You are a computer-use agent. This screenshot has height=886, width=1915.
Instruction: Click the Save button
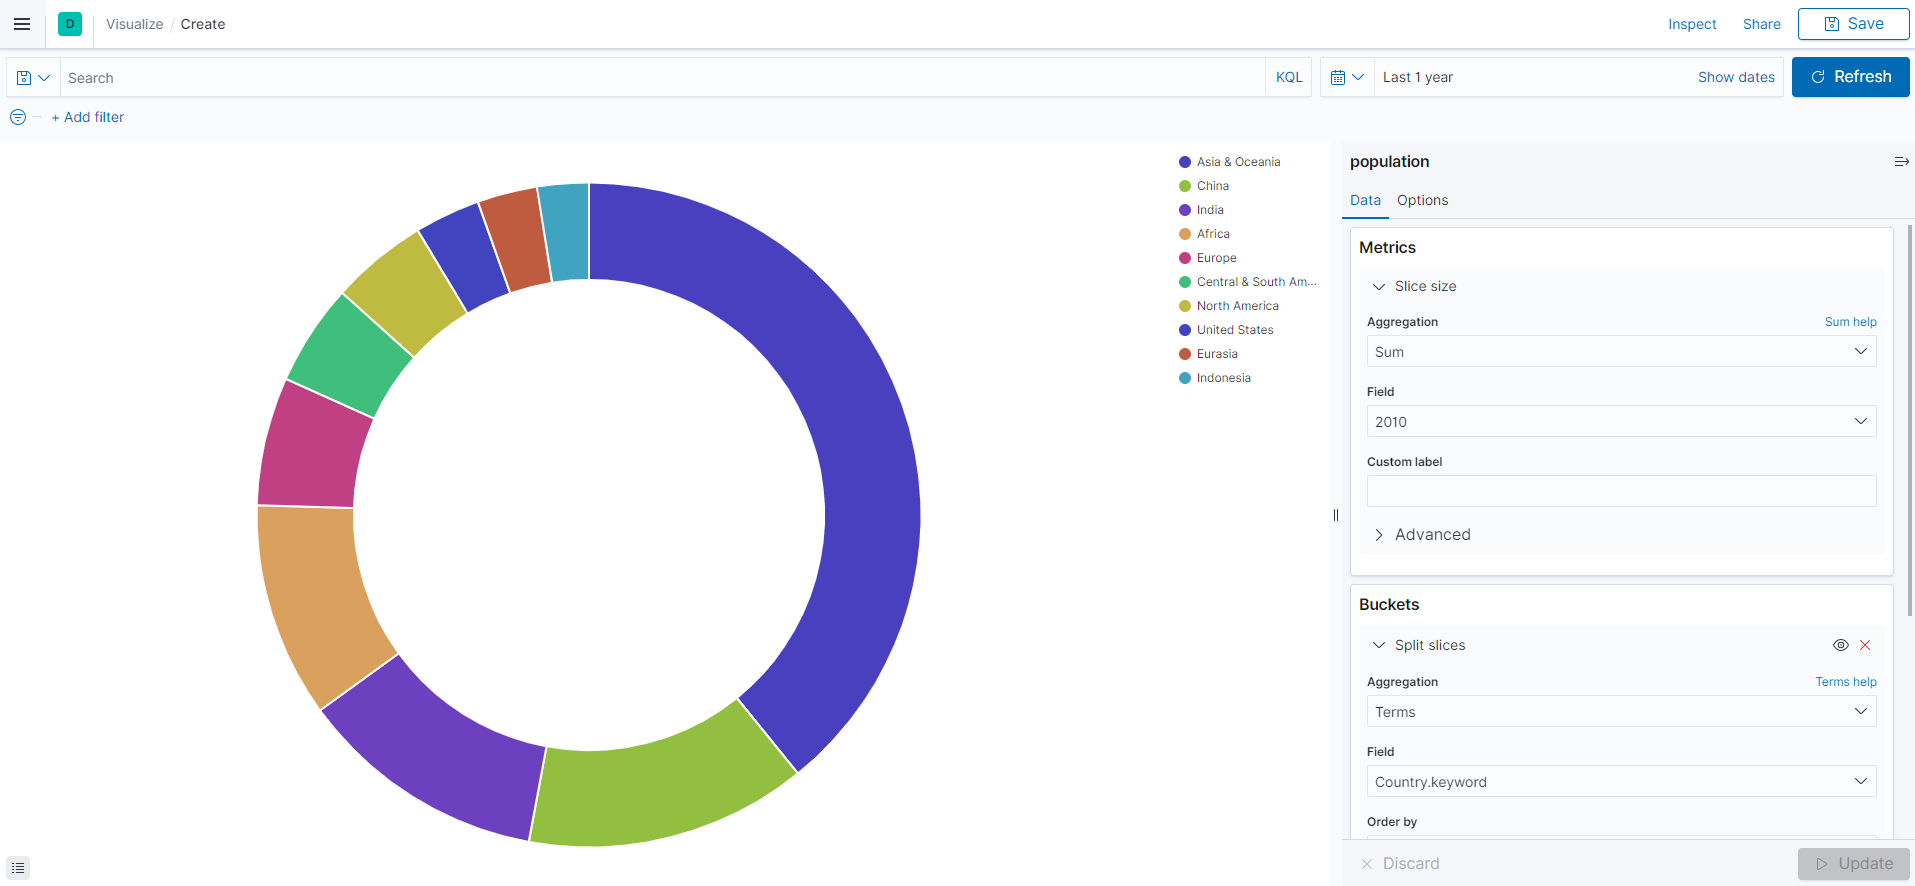tap(1853, 24)
